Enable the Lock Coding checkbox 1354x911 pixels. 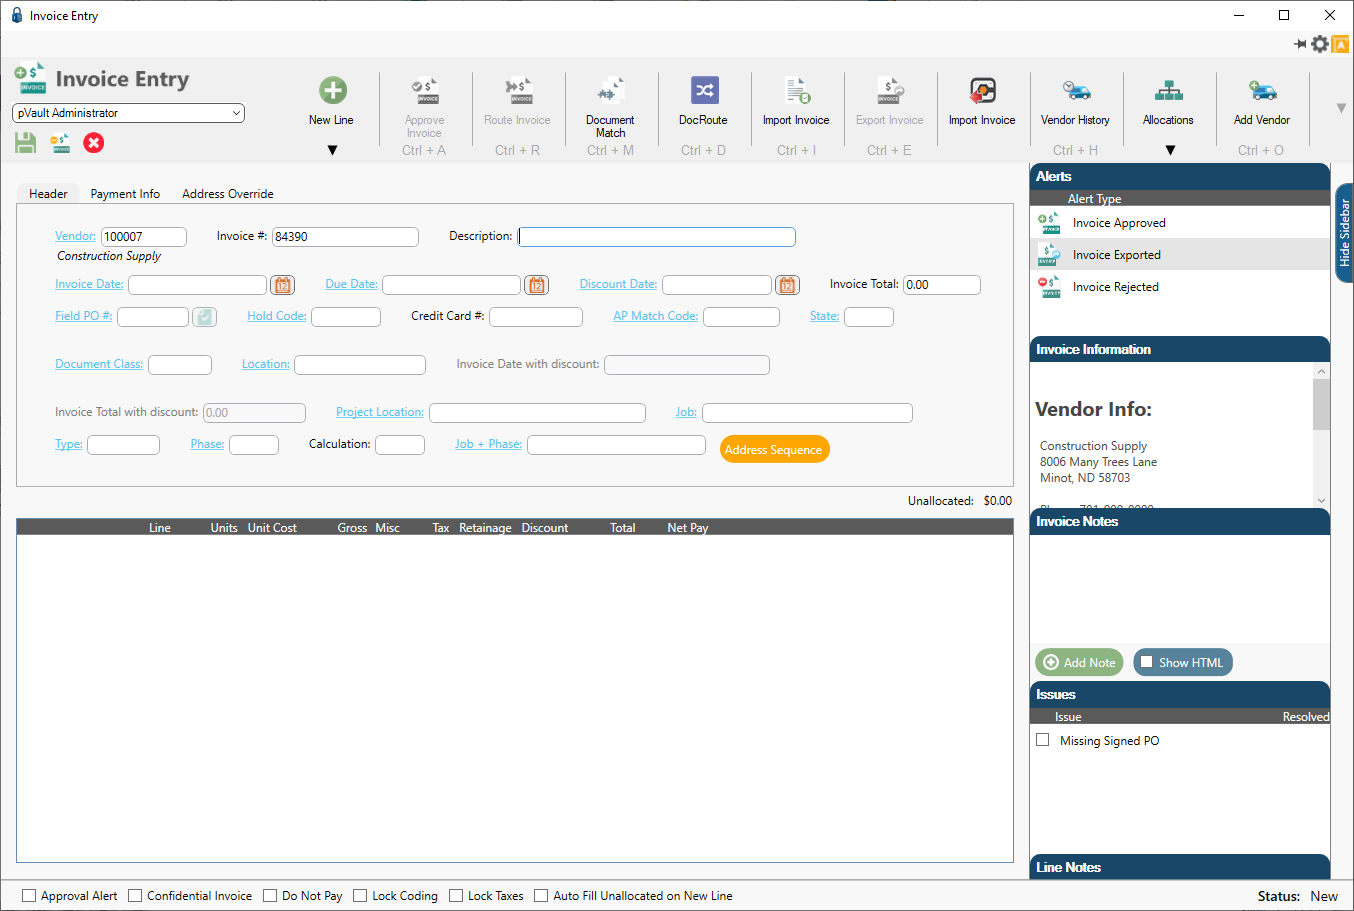pos(360,896)
